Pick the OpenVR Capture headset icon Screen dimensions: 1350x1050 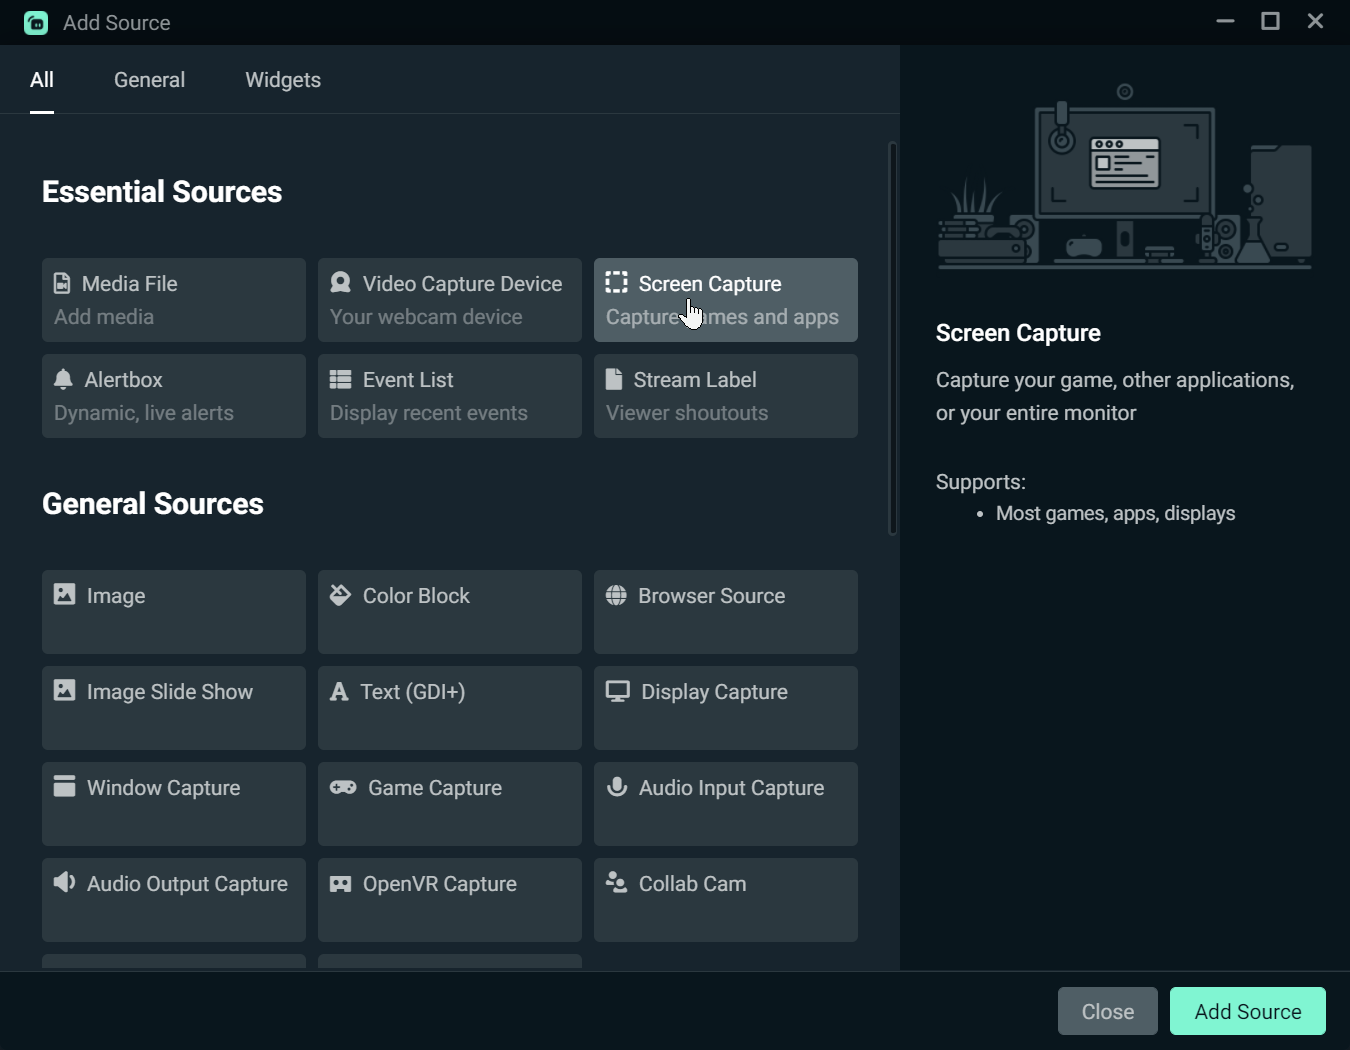click(x=340, y=884)
